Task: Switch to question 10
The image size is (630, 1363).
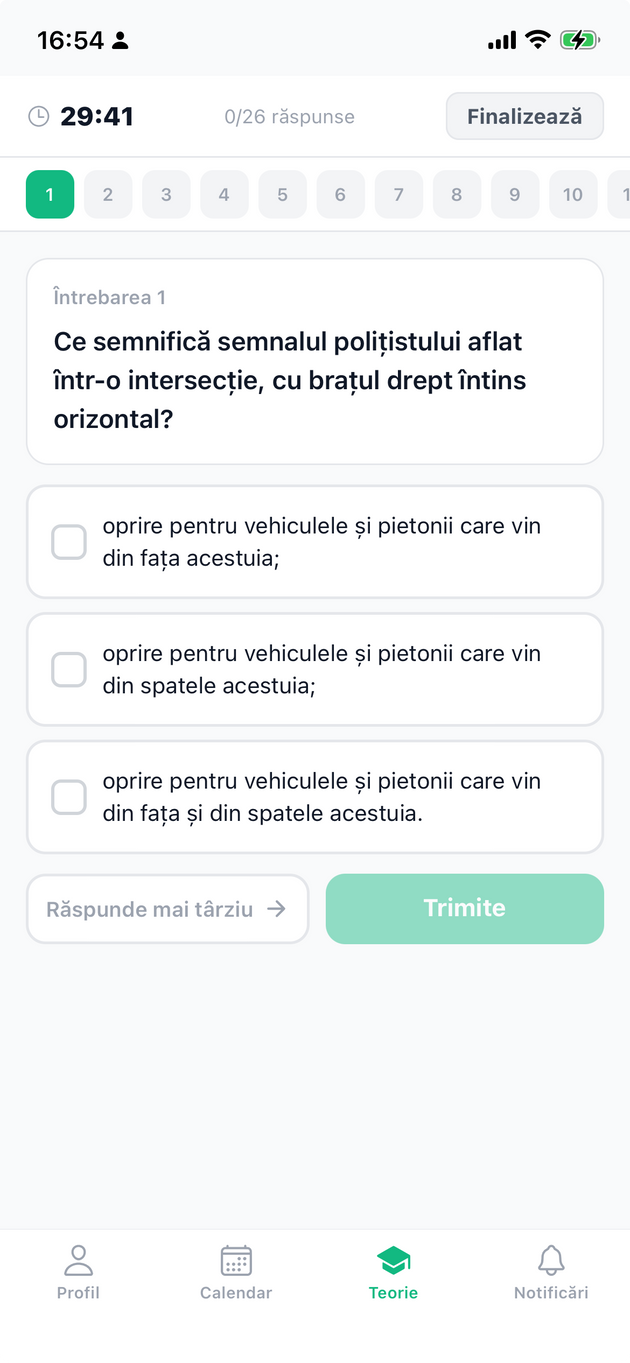Action: pos(573,194)
